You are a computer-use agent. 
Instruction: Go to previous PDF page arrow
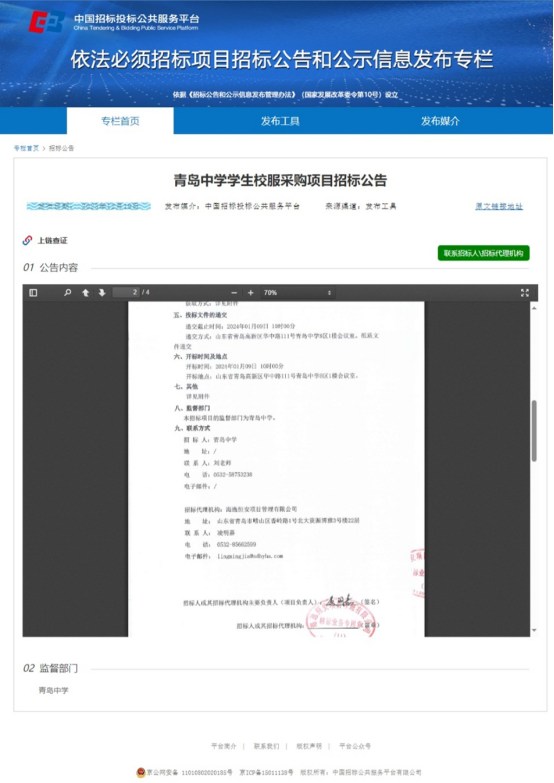[x=85, y=293]
